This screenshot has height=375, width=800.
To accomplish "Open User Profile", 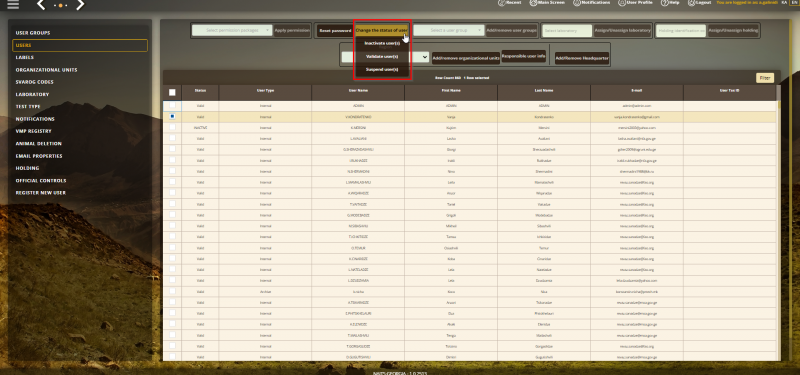I will 635,3.
